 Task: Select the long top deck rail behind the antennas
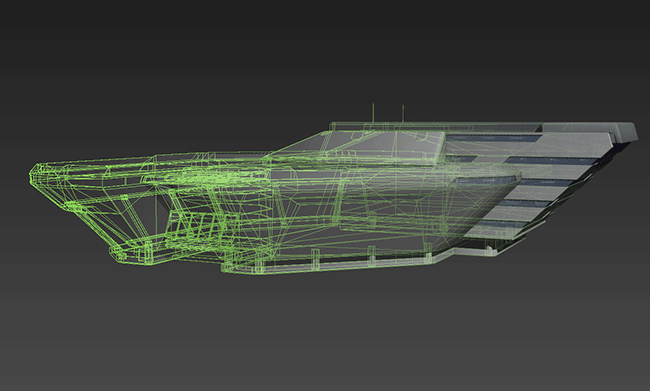(435, 125)
